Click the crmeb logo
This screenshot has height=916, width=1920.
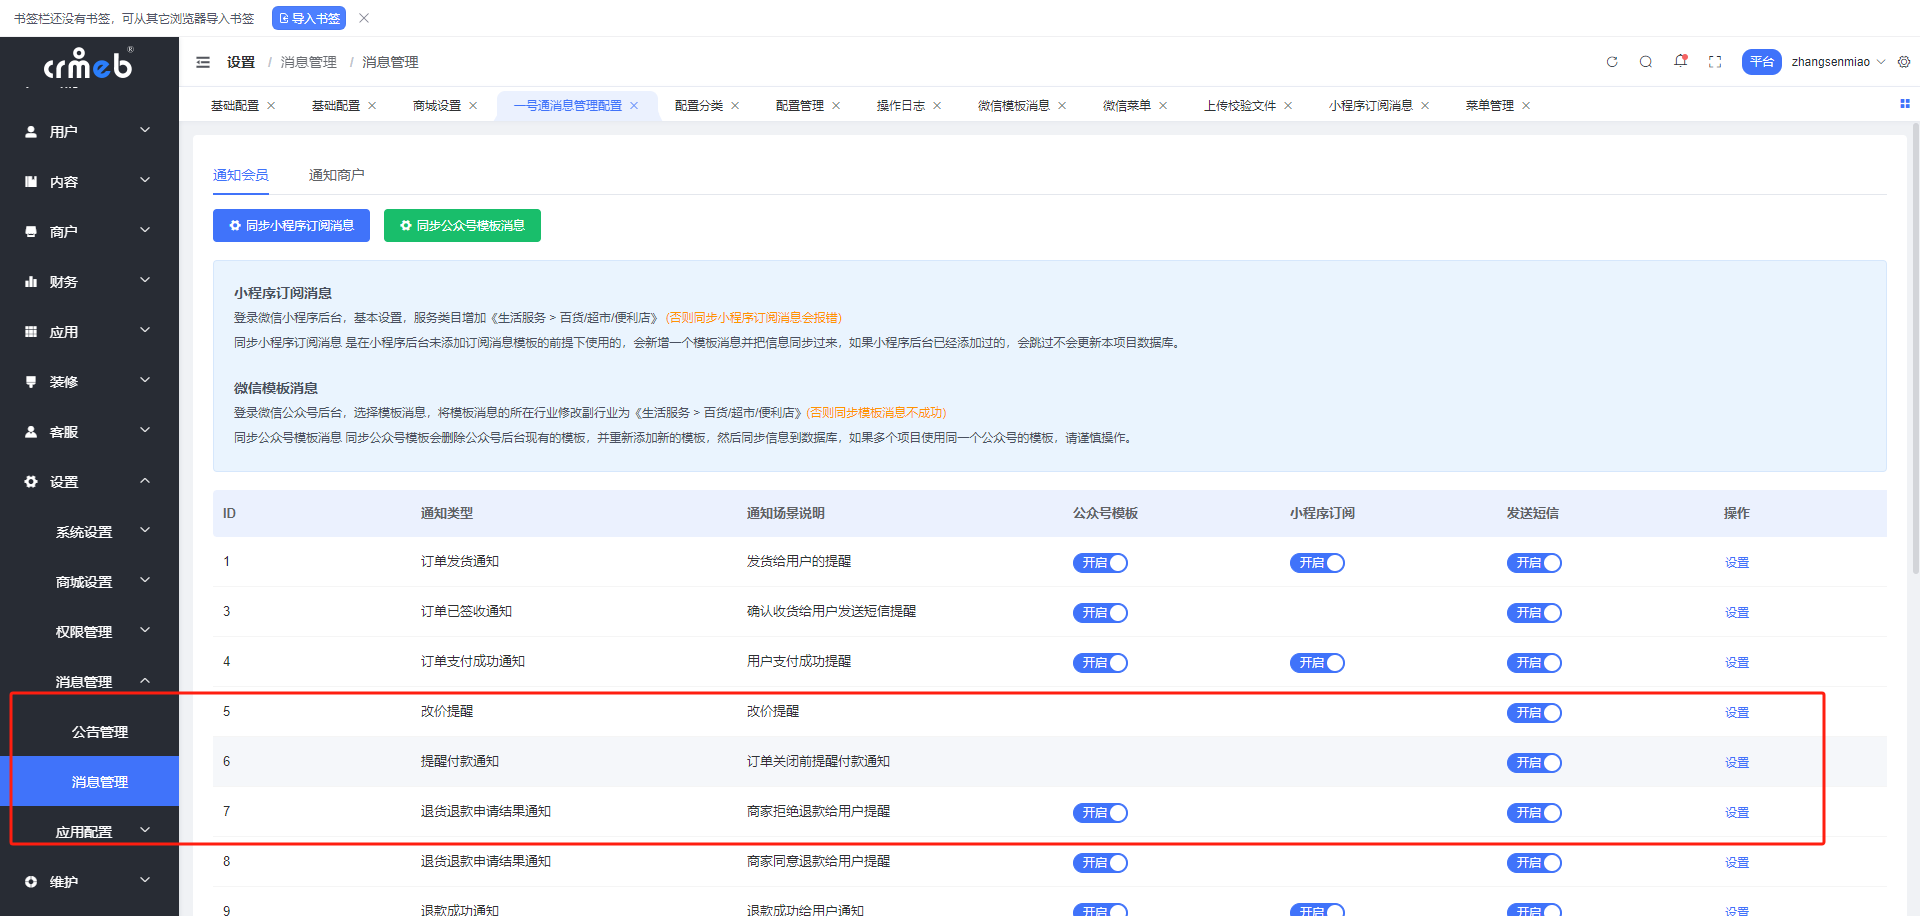tap(88, 65)
